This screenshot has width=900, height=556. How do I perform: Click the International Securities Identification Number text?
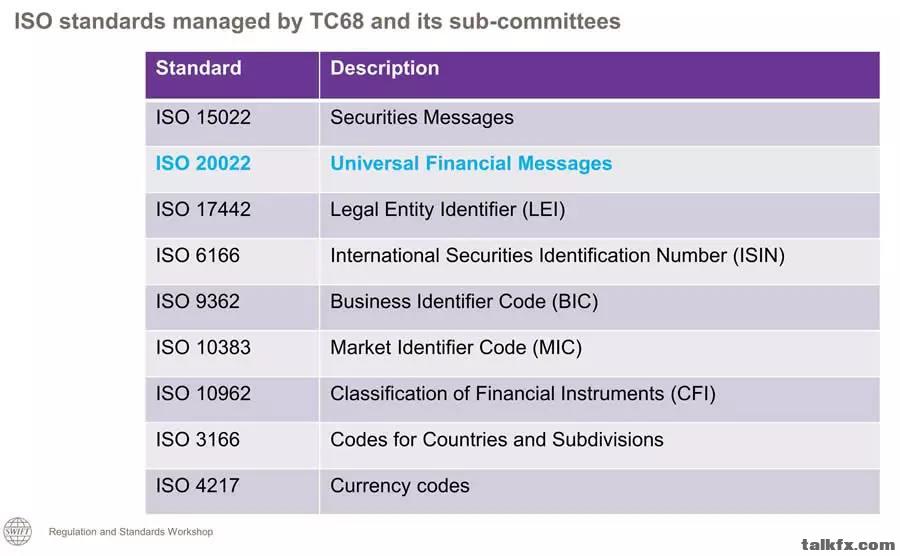(528, 256)
